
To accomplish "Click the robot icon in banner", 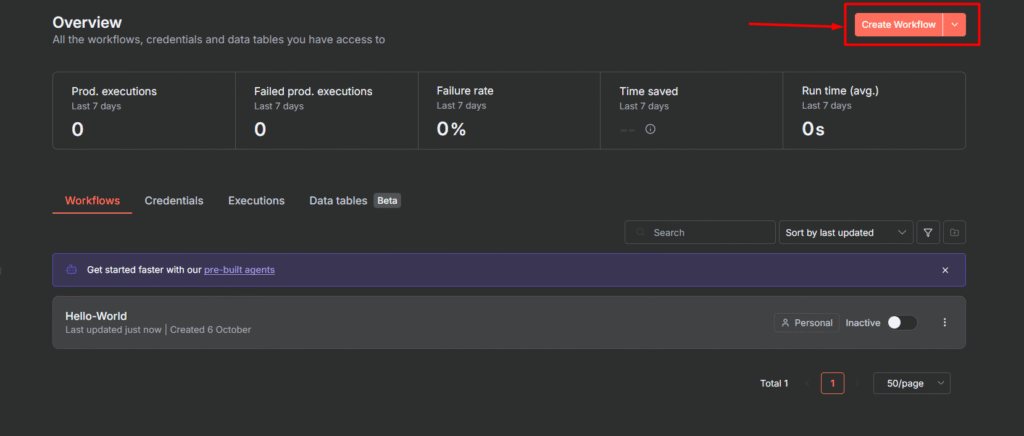I will pyautogui.click(x=71, y=270).
